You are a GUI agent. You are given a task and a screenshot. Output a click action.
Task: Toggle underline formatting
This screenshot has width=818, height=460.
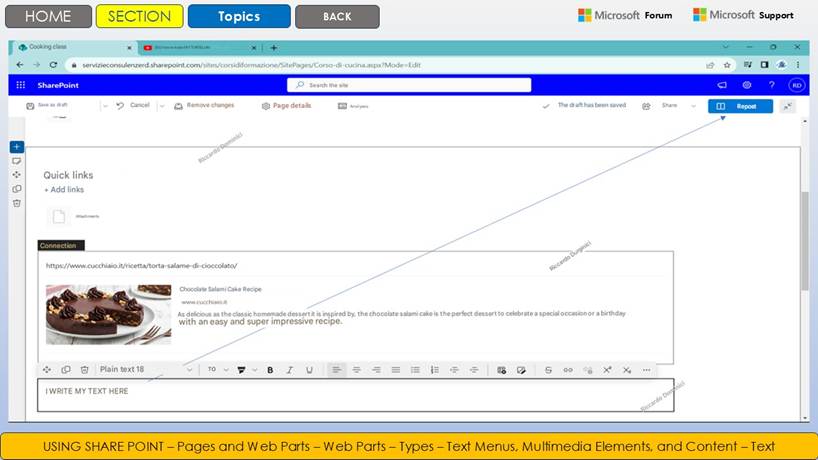point(309,370)
